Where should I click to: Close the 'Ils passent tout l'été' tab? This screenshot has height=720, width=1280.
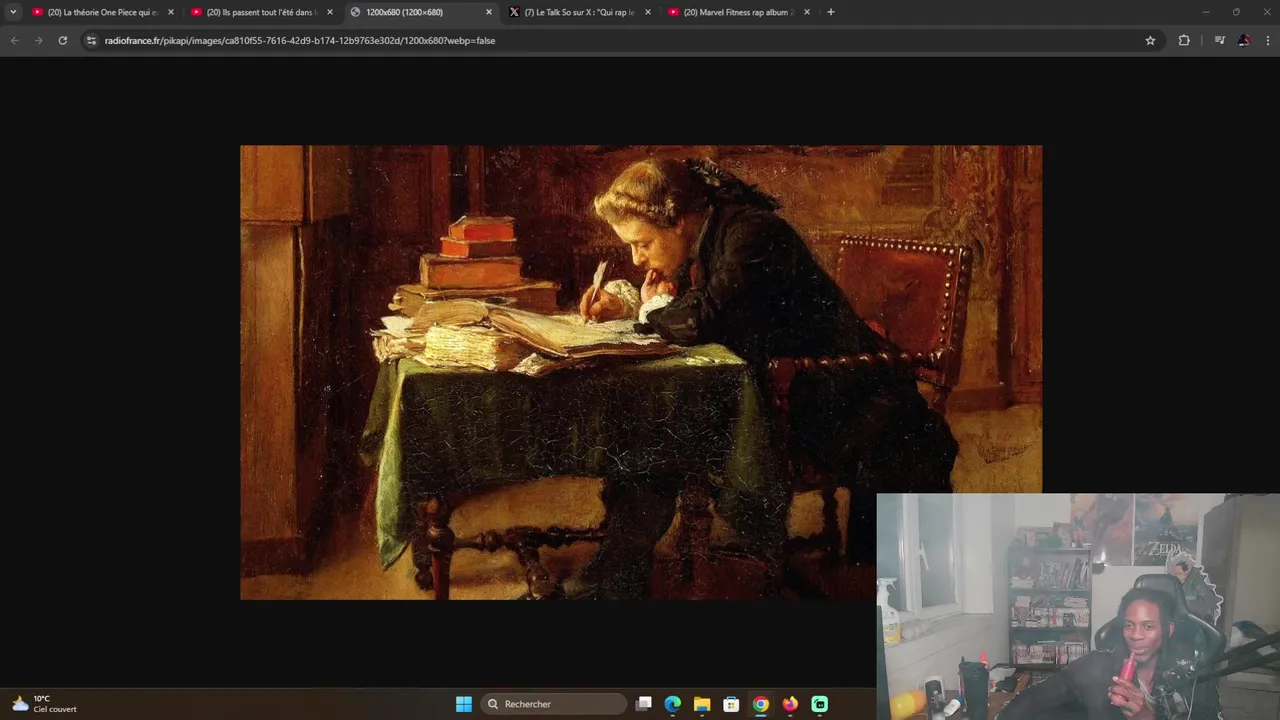[x=330, y=12]
